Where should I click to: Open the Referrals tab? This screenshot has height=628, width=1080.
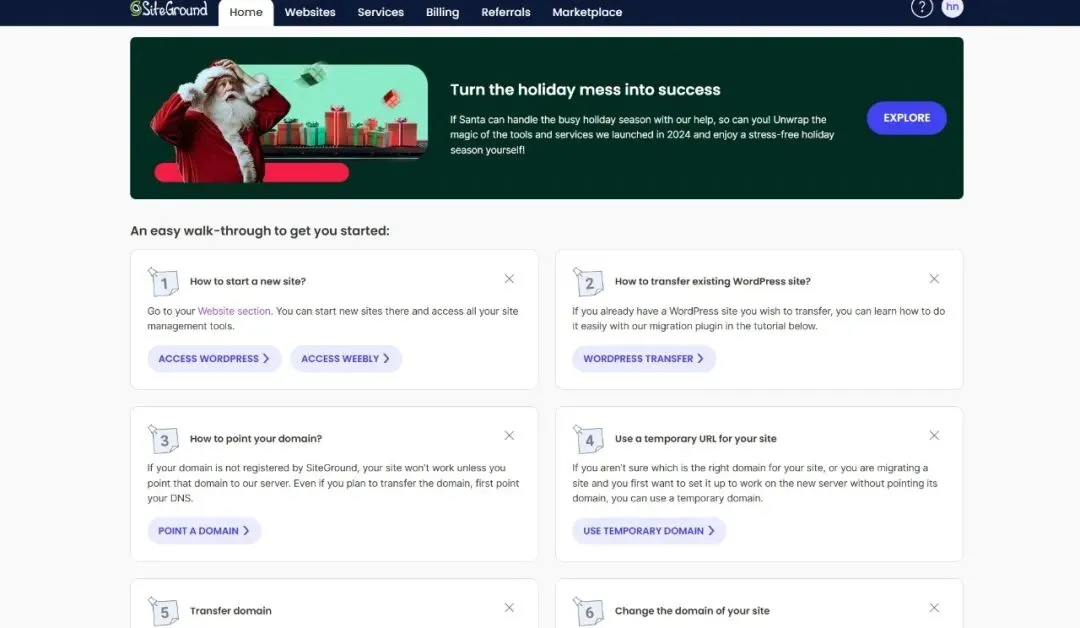click(506, 12)
